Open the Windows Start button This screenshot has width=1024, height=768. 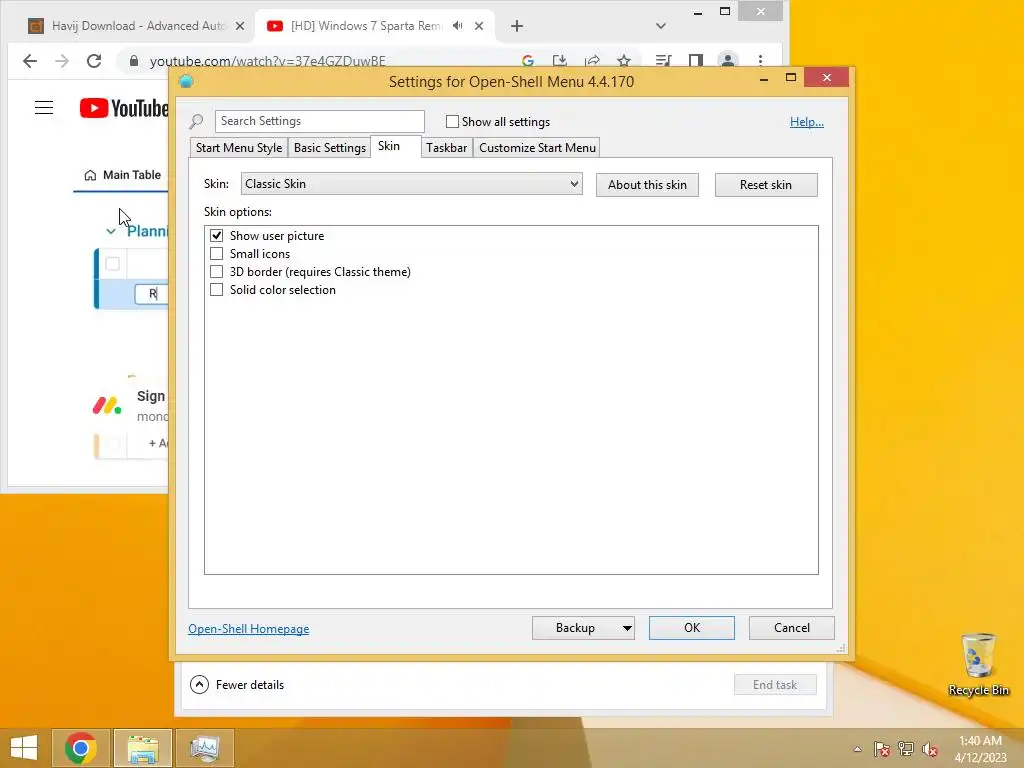(24, 748)
